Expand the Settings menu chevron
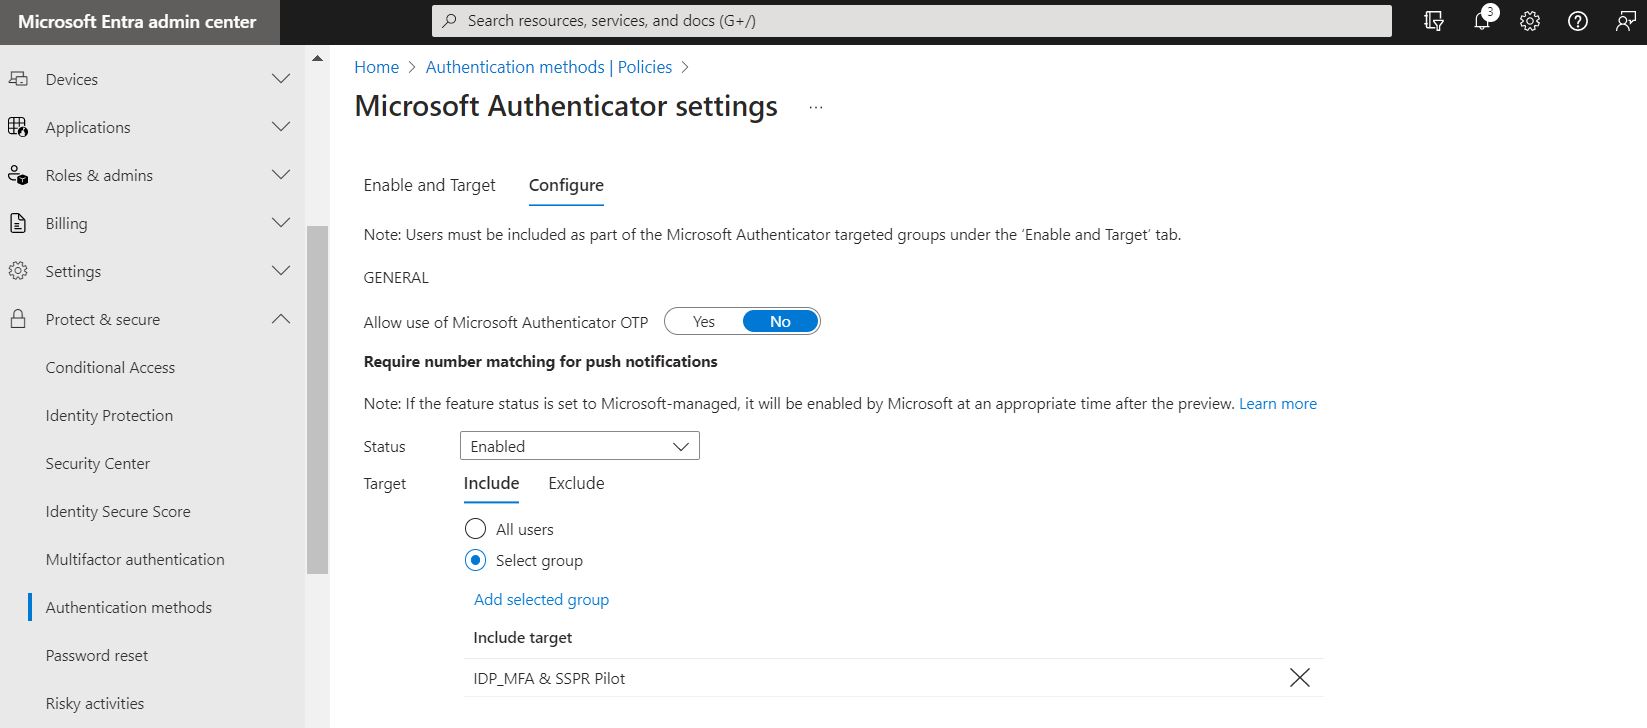The height and width of the screenshot is (728, 1647). 281,271
